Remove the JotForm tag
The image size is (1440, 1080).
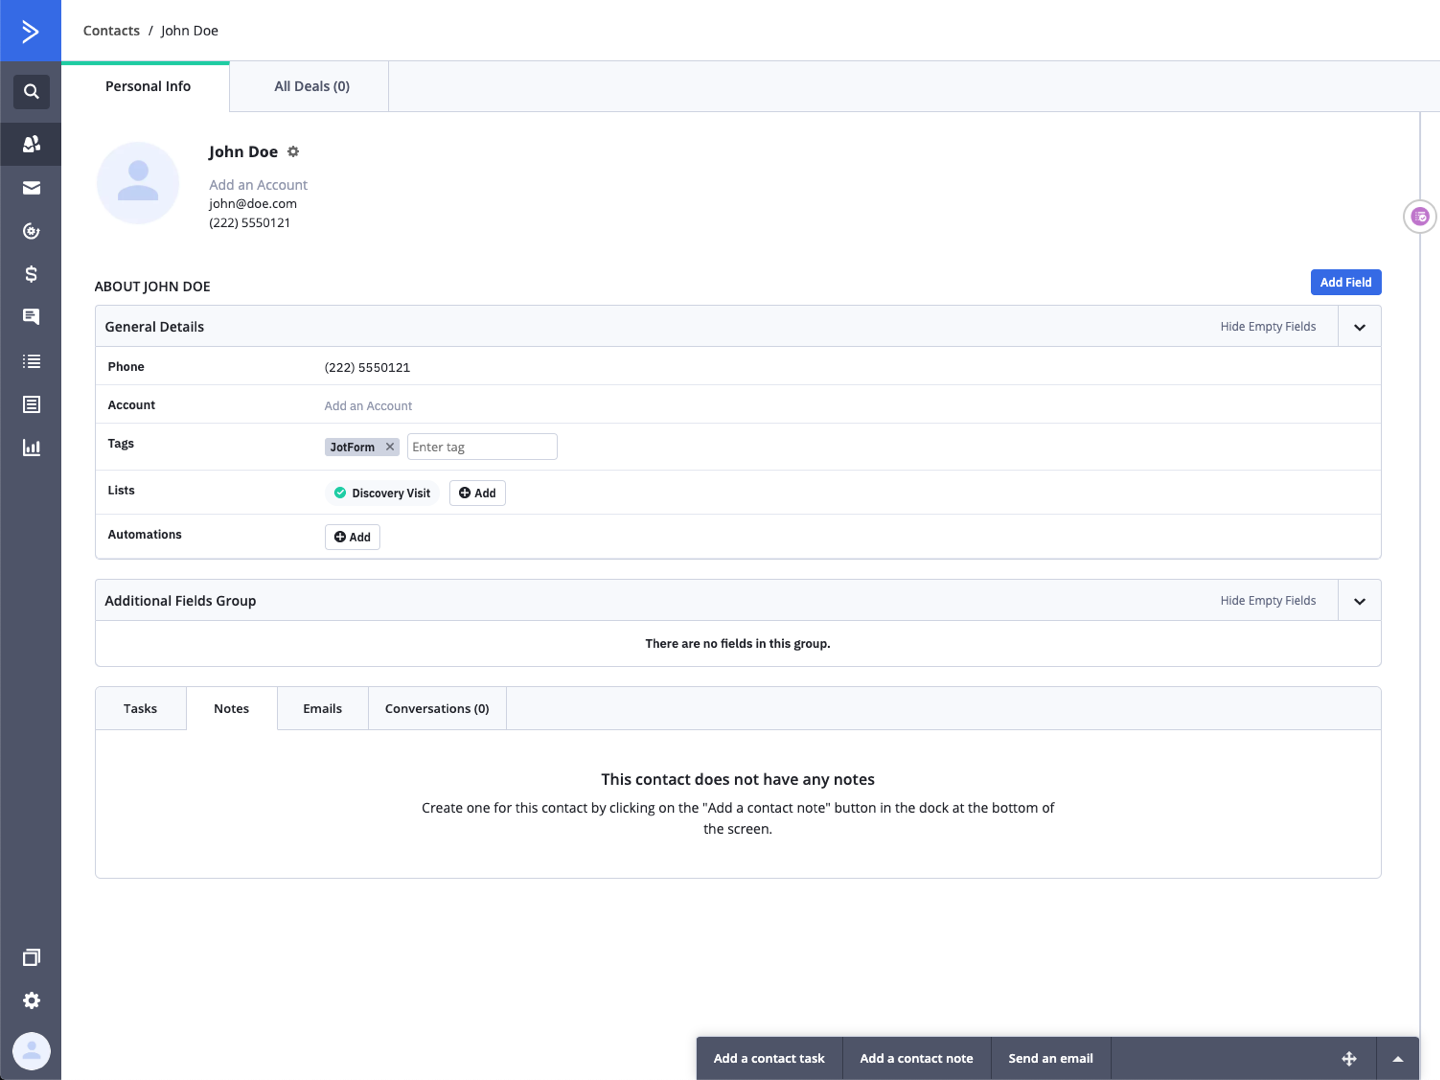(x=390, y=447)
